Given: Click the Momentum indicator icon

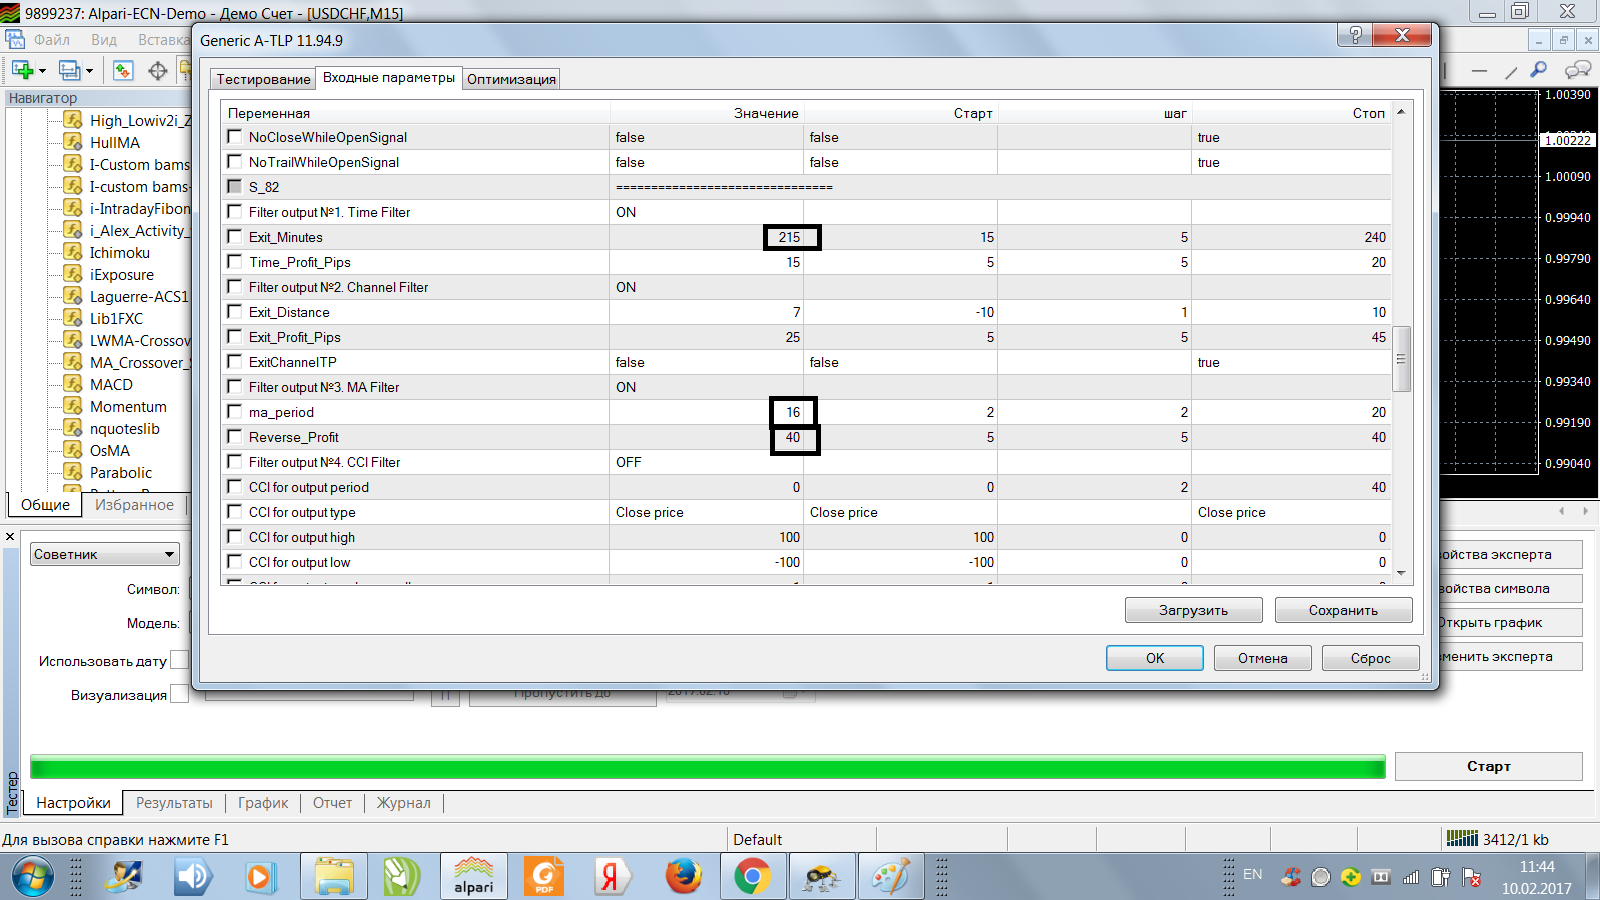Looking at the screenshot, I should [x=73, y=406].
